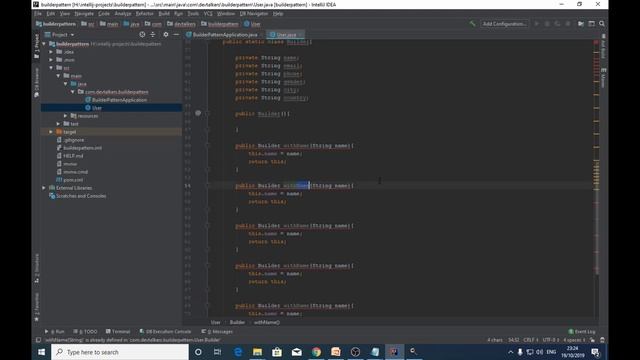Open the Maven right side tab
Viewport: 640px width, 360px height.
603,78
